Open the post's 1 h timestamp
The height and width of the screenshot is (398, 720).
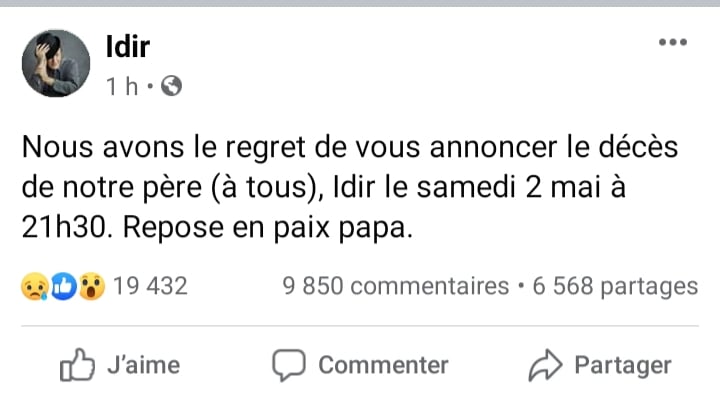coord(122,86)
